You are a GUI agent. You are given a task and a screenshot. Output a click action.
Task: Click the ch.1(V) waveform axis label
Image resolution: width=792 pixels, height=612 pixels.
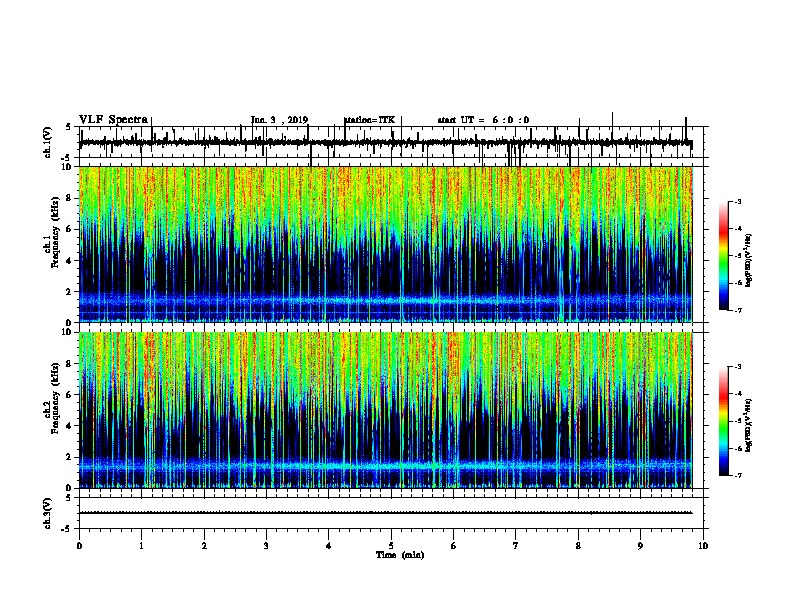click(48, 142)
